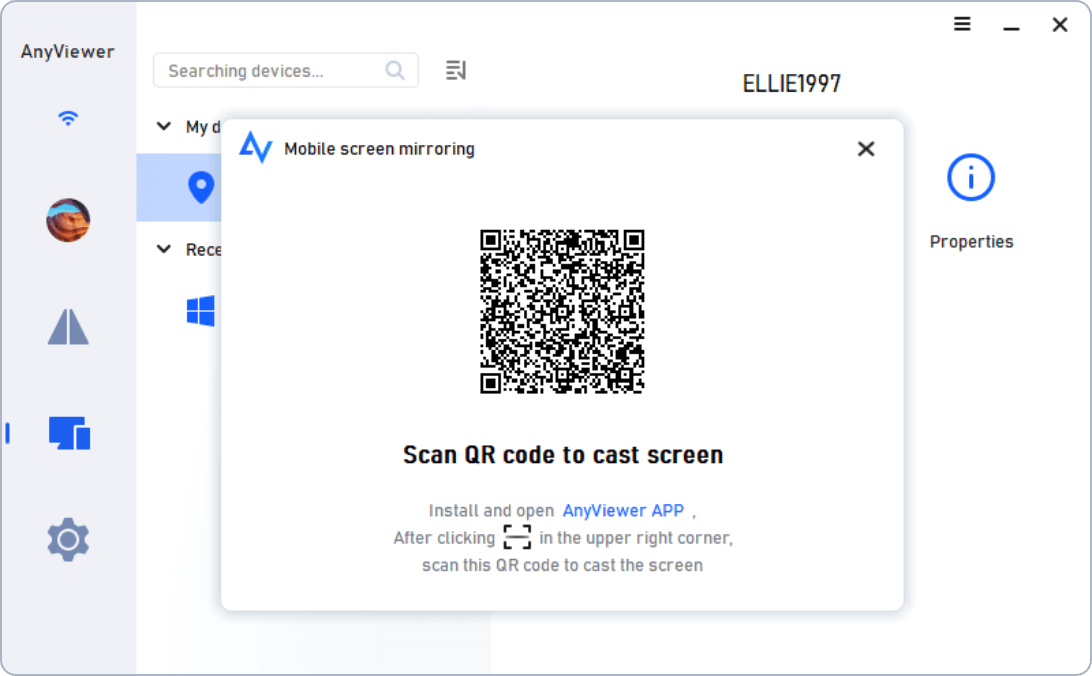Click the scan frame icon in instructions
The image size is (1092, 676).
(x=517, y=538)
